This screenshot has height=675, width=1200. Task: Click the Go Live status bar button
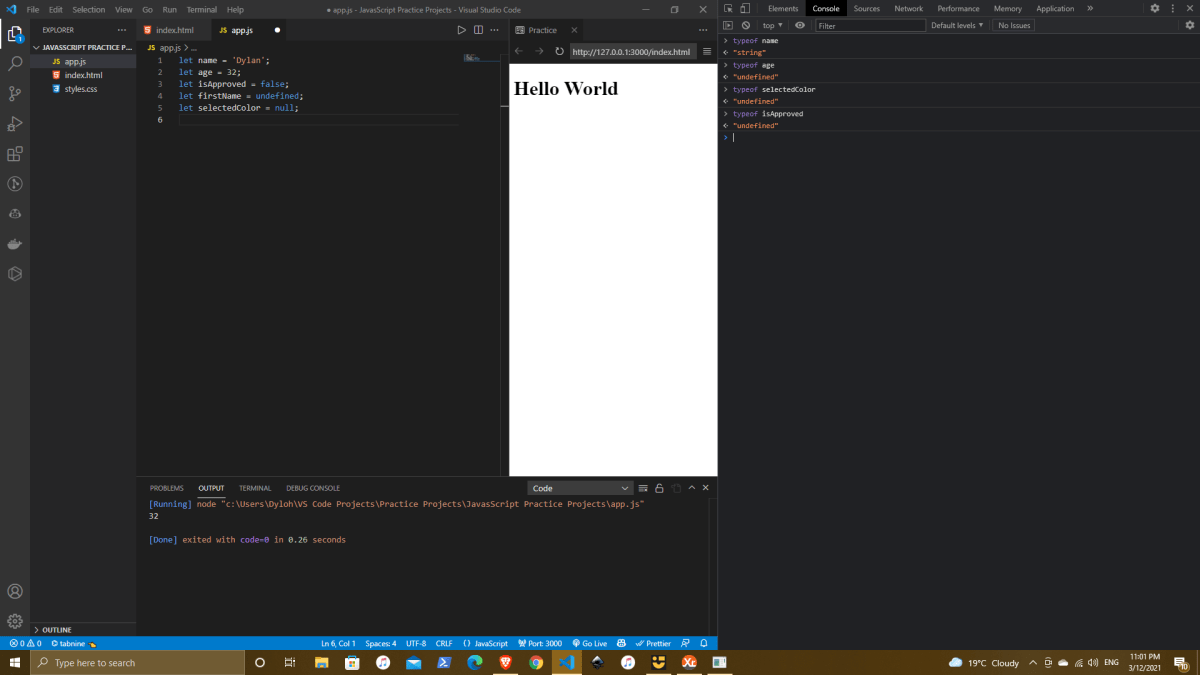[x=590, y=643]
